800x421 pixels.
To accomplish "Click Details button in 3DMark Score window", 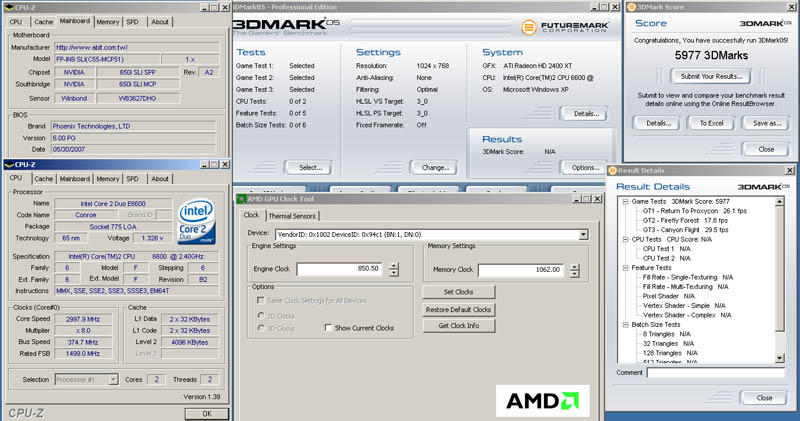I will pos(658,123).
